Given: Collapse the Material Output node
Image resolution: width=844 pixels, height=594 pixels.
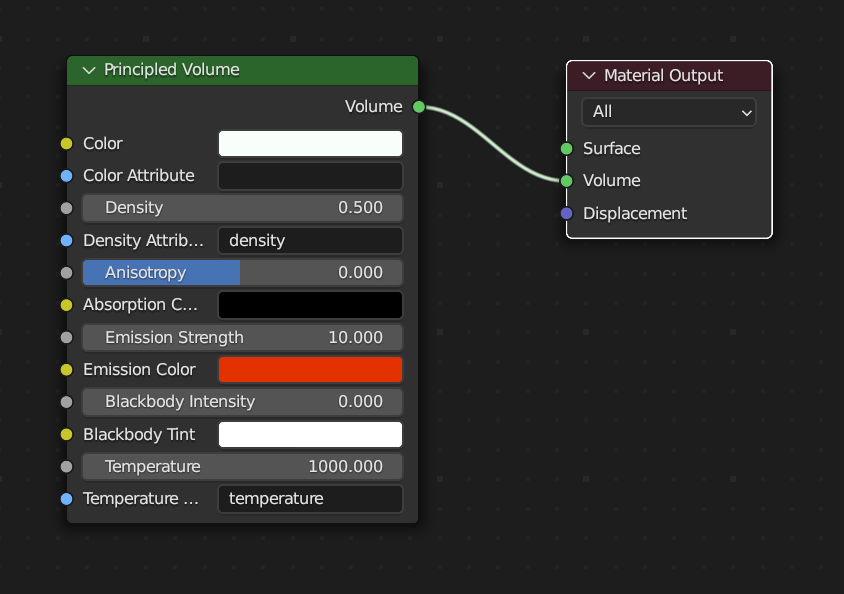Looking at the screenshot, I should 588,76.
